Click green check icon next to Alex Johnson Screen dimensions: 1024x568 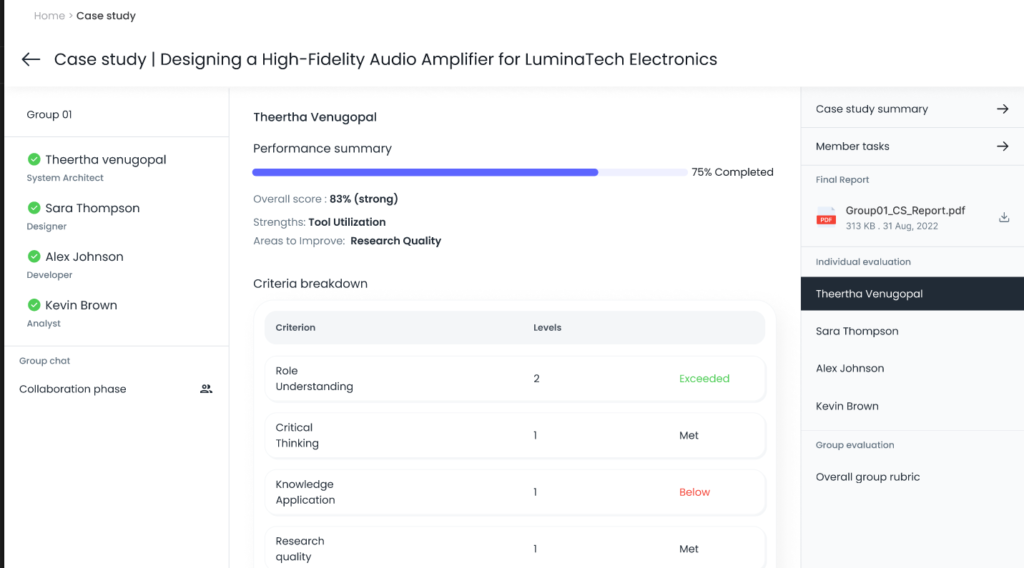coord(34,256)
